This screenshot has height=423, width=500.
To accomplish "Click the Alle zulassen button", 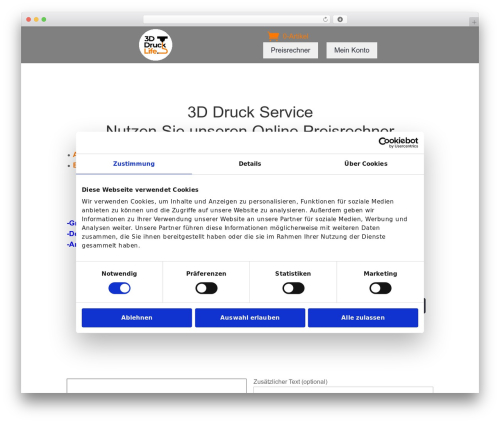I will click(363, 318).
